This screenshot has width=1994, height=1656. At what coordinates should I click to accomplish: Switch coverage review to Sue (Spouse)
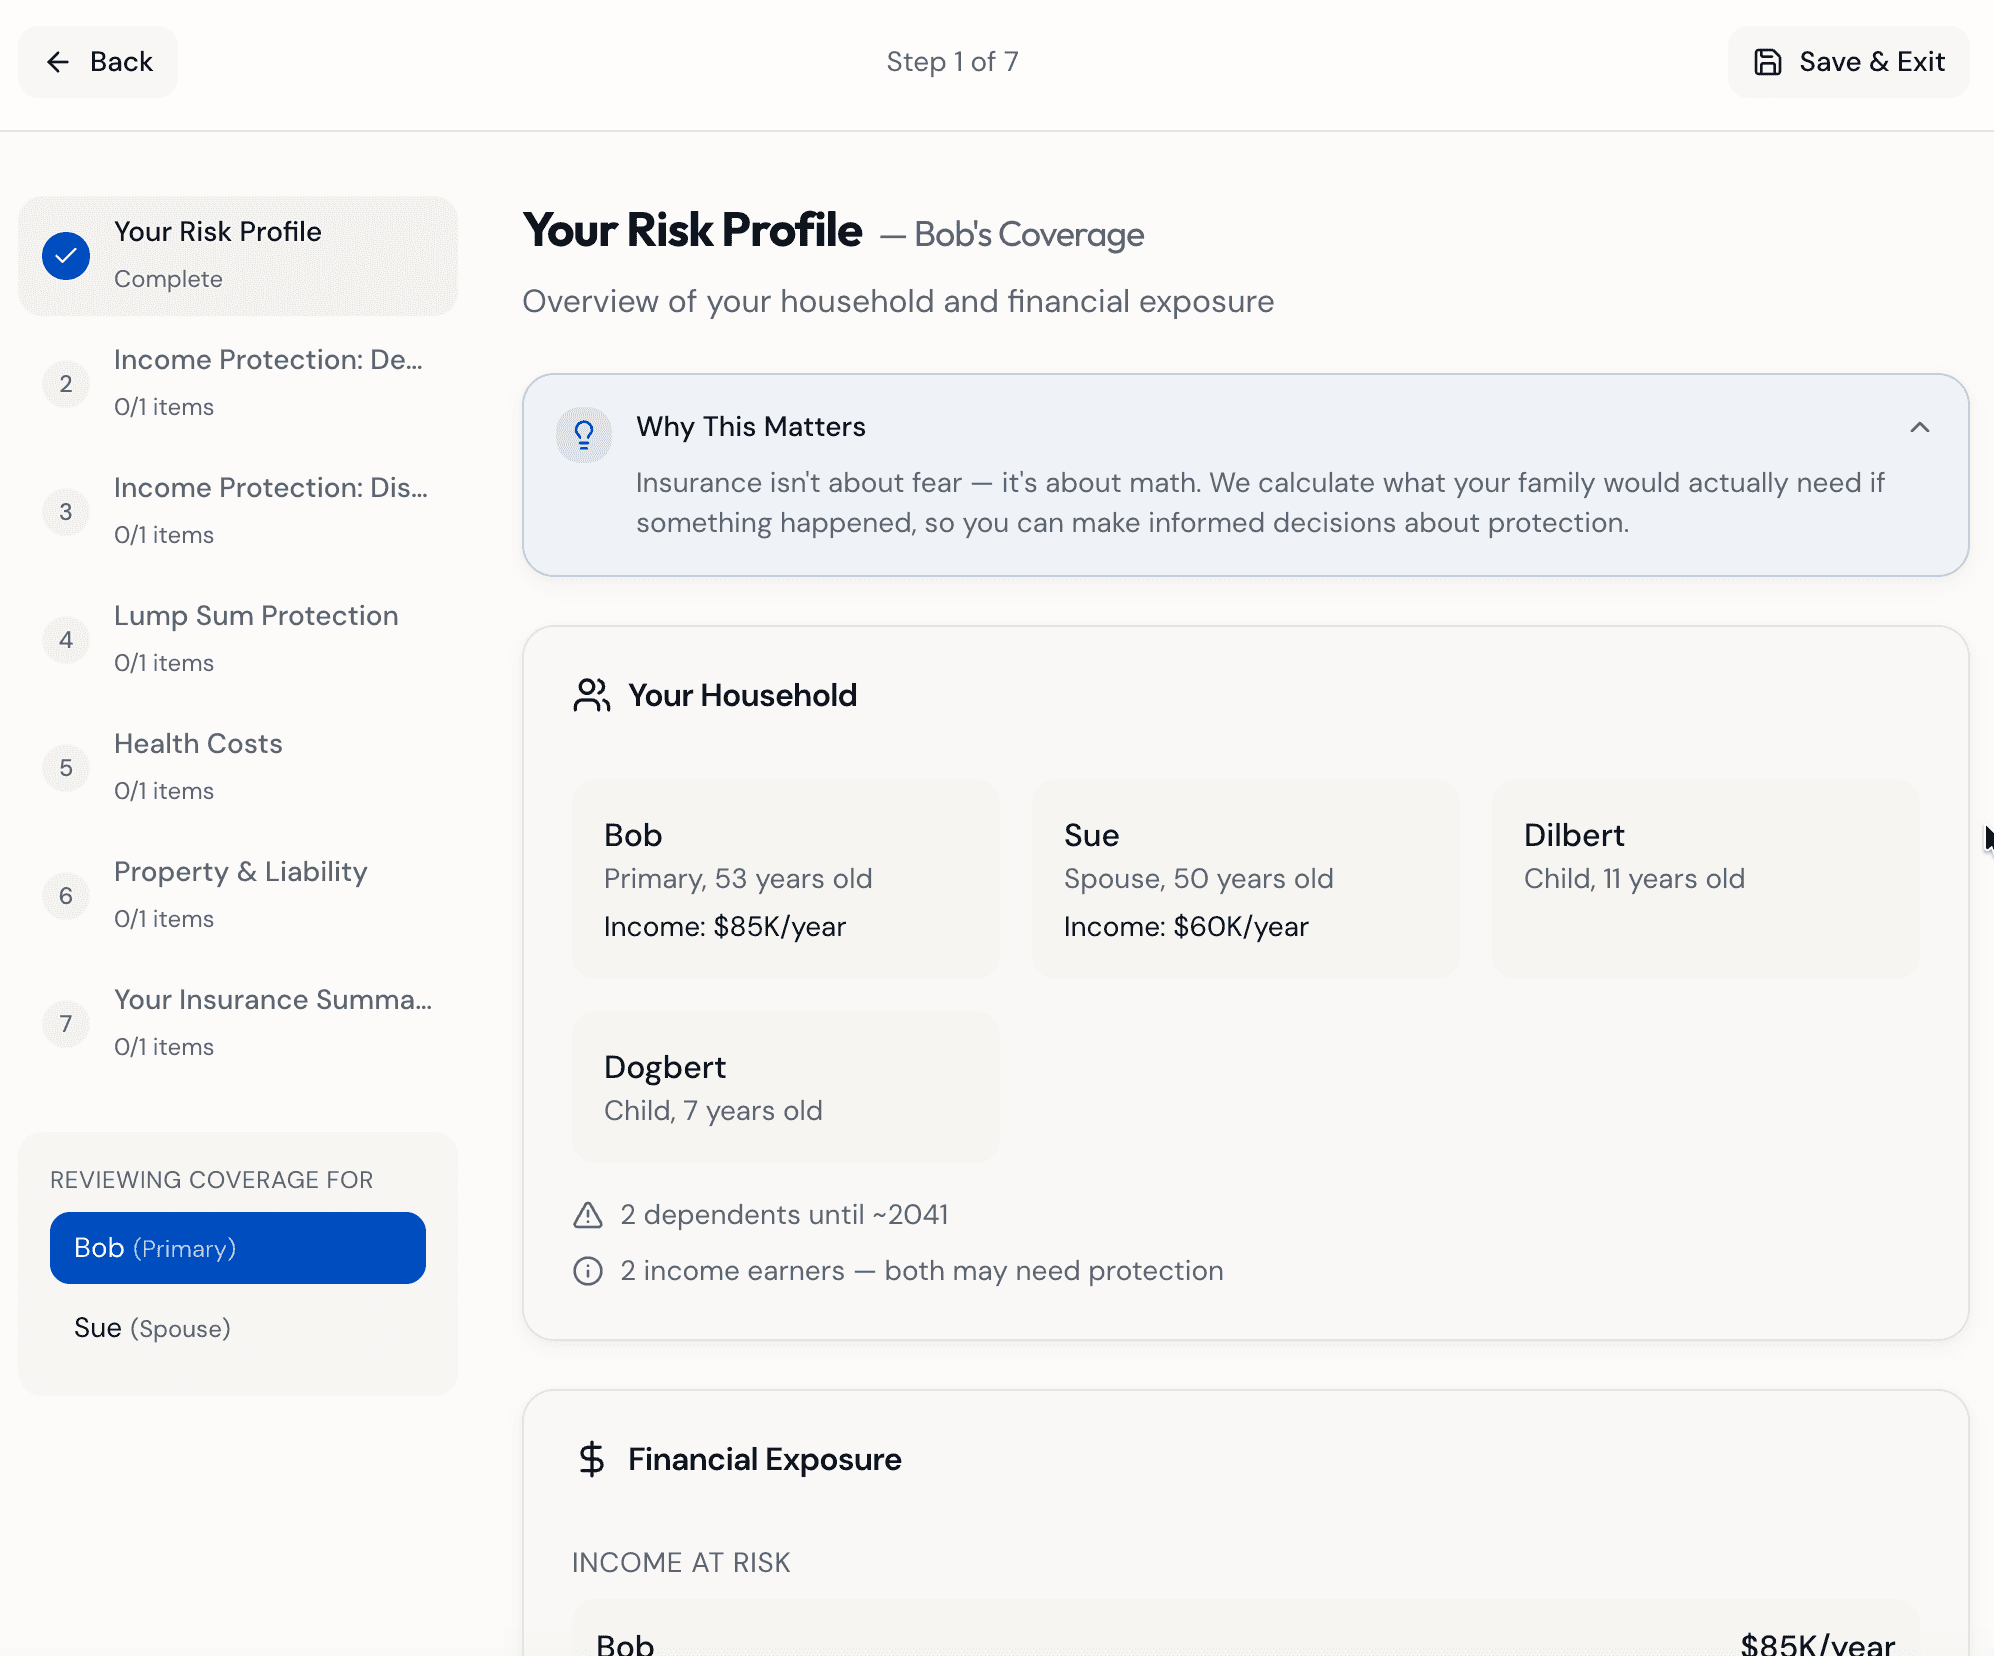point(238,1328)
